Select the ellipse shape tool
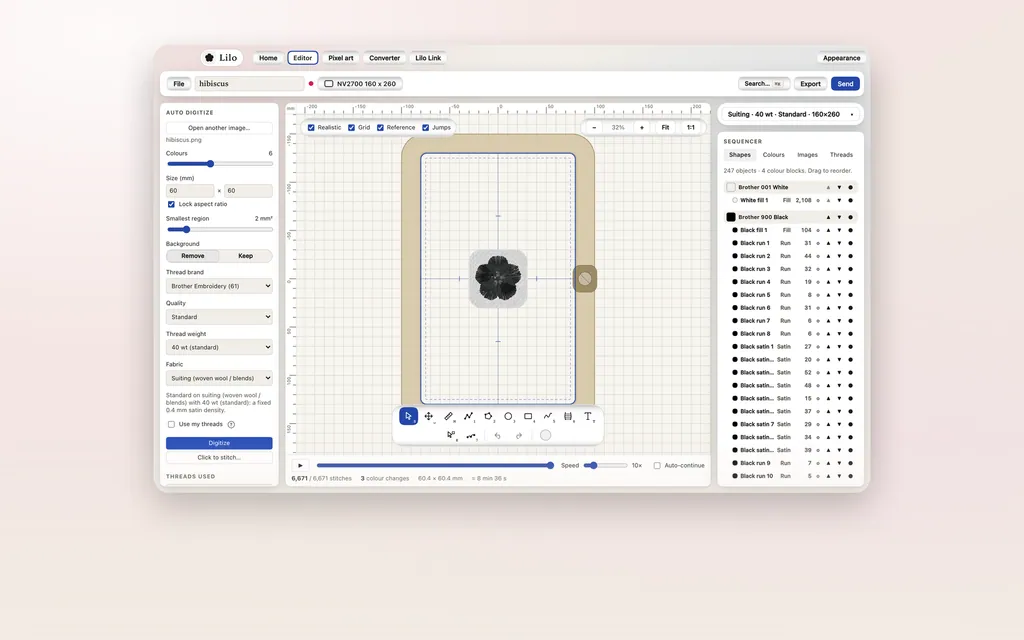Screen dimensions: 1024x640 [x=508, y=416]
